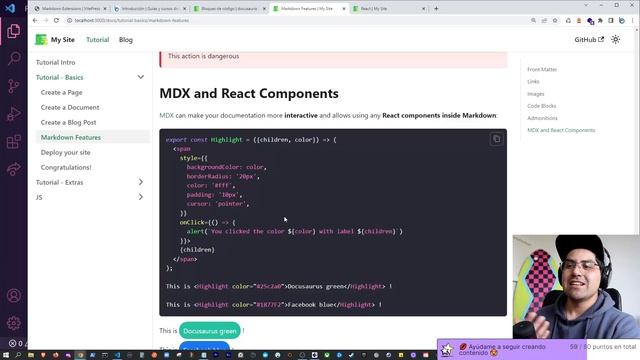
Task: Jump to Front Matter in table of contents
Action: (542, 69)
